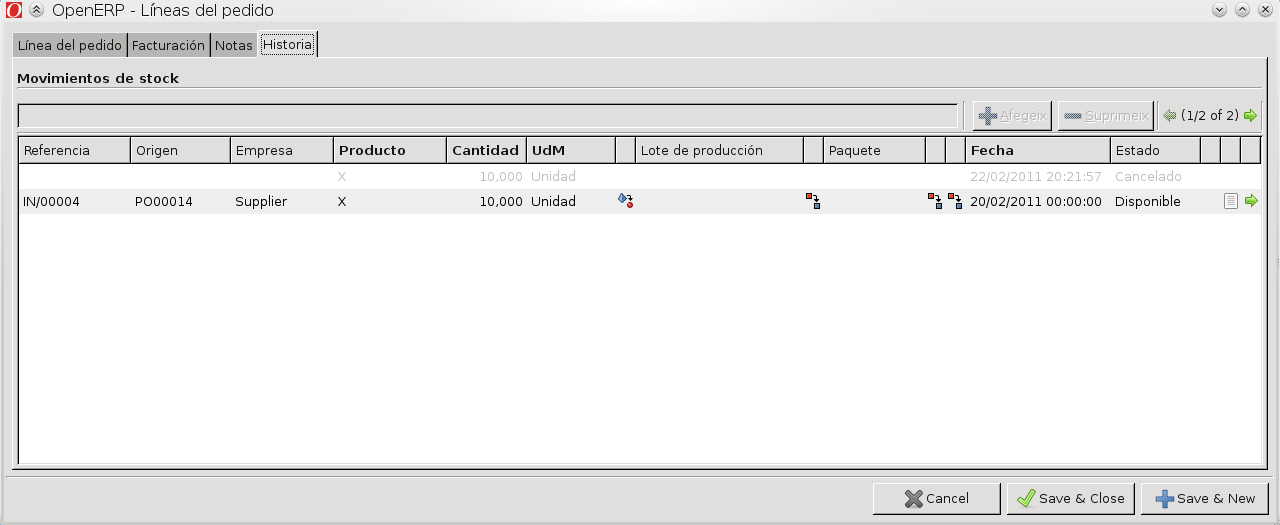This screenshot has width=1280, height=525.
Task: Sort by the UdM column header
Action: click(x=571, y=150)
